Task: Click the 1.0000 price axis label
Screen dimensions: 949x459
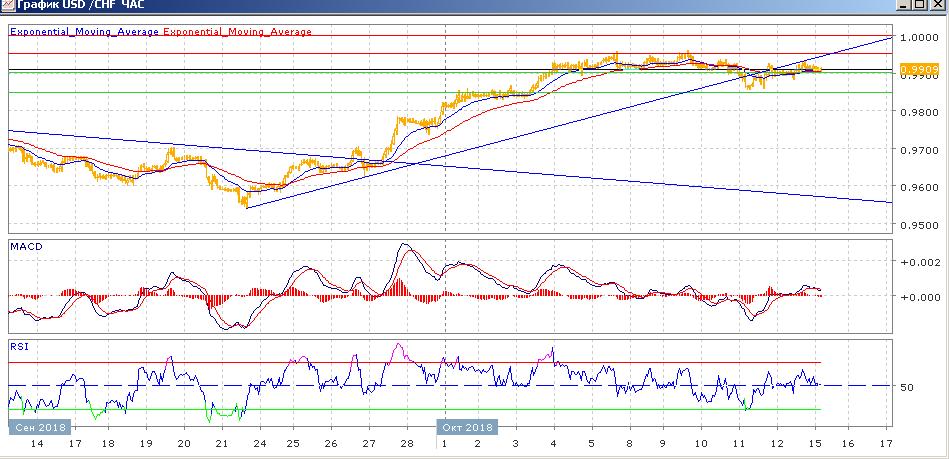Action: (919, 37)
